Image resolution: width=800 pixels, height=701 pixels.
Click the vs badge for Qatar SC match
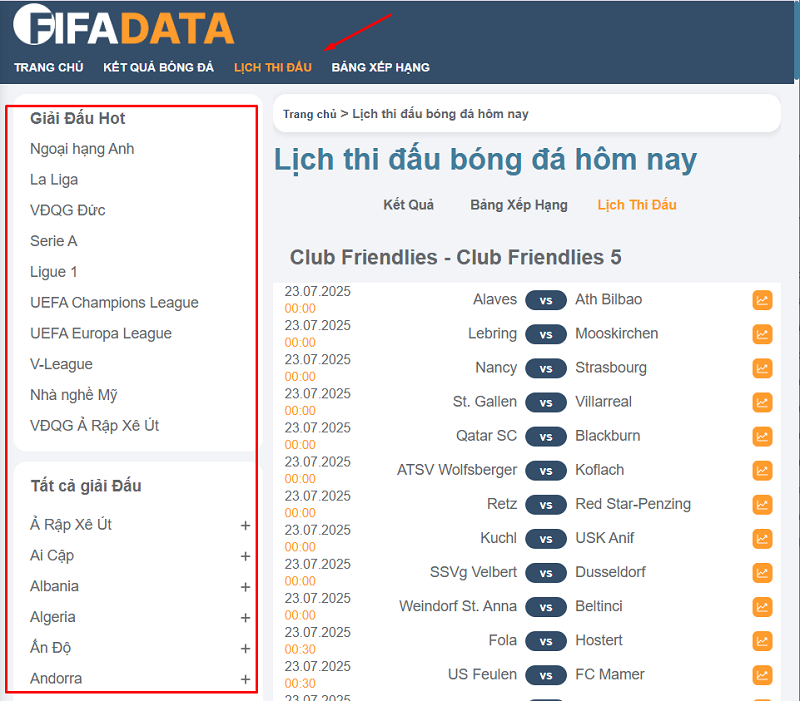coord(546,437)
